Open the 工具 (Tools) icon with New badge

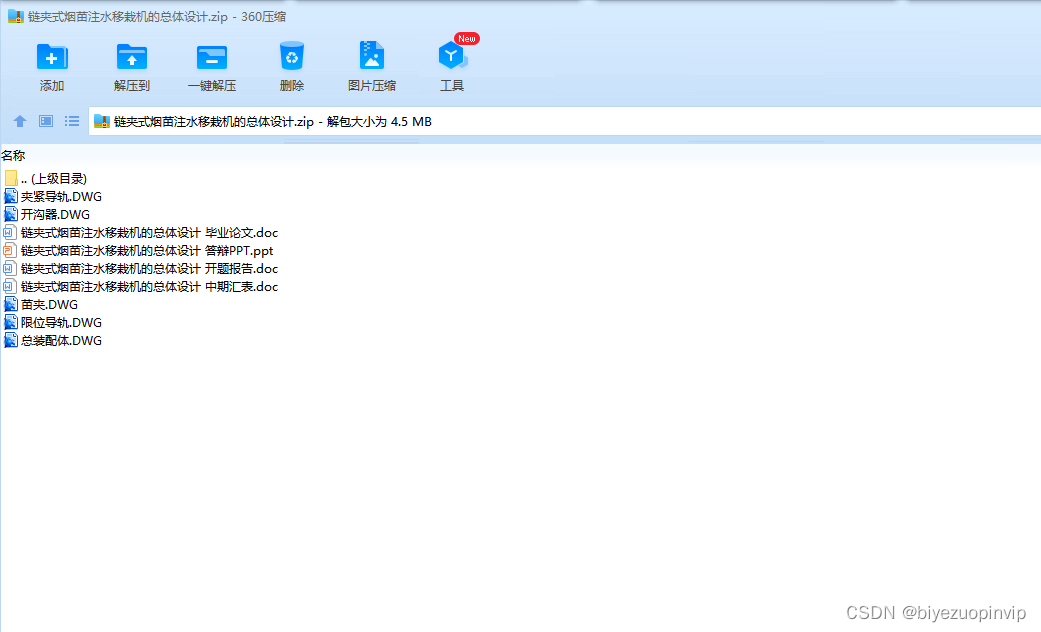(453, 55)
